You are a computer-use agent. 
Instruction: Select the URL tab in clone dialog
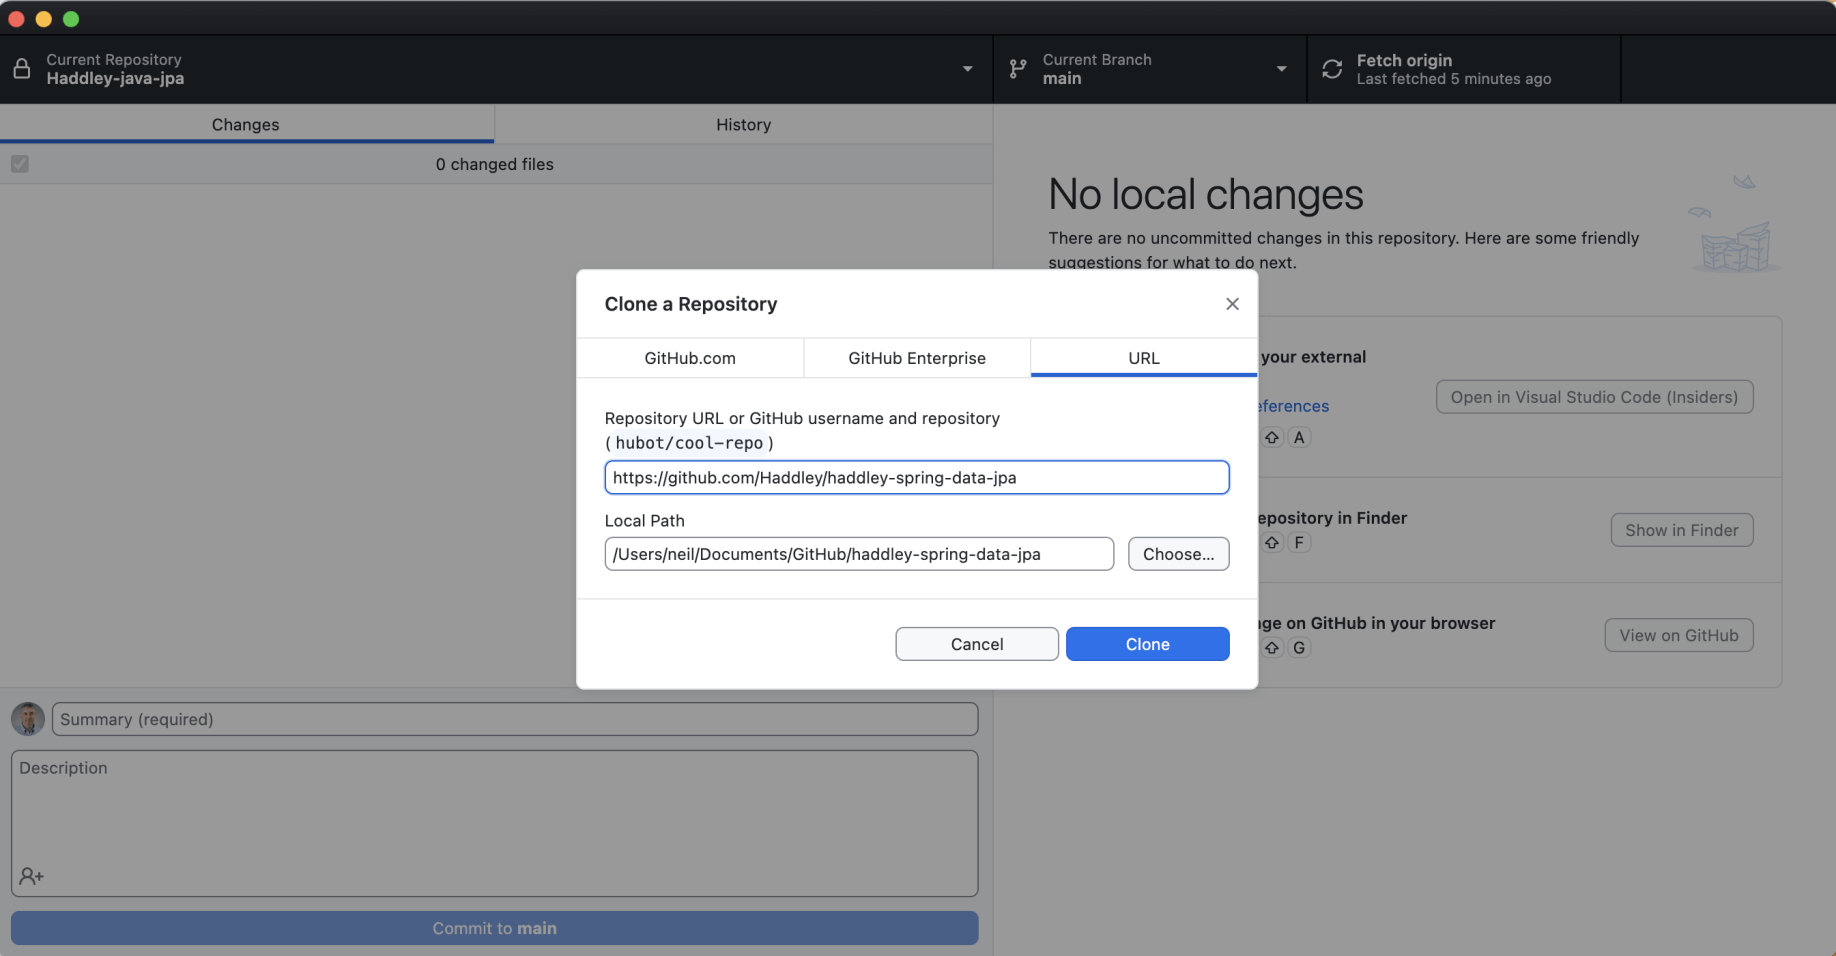[x=1144, y=358]
